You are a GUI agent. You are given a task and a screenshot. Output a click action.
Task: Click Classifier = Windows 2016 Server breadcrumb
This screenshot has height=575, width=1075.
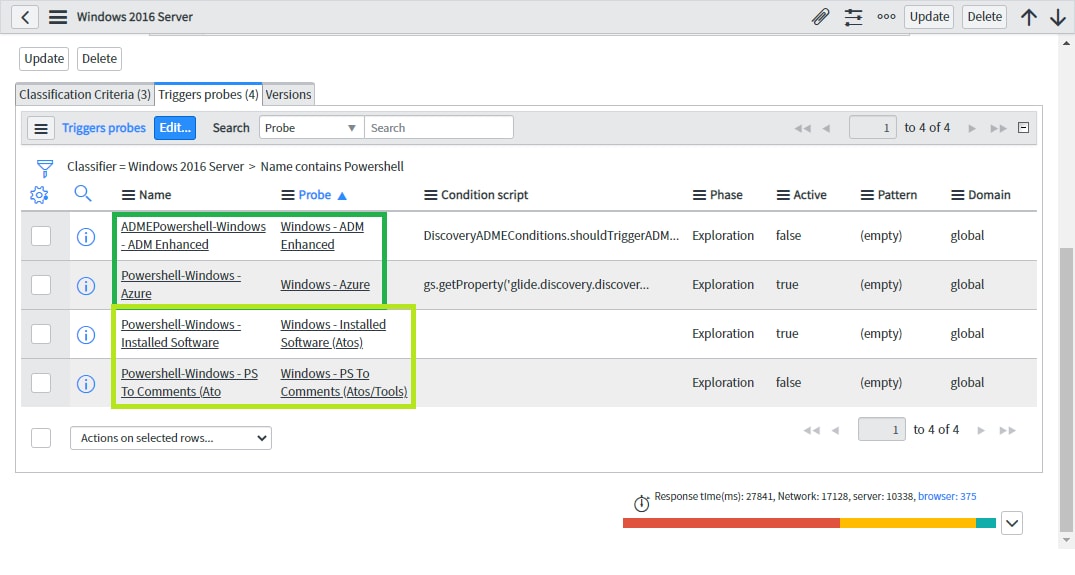[155, 167]
